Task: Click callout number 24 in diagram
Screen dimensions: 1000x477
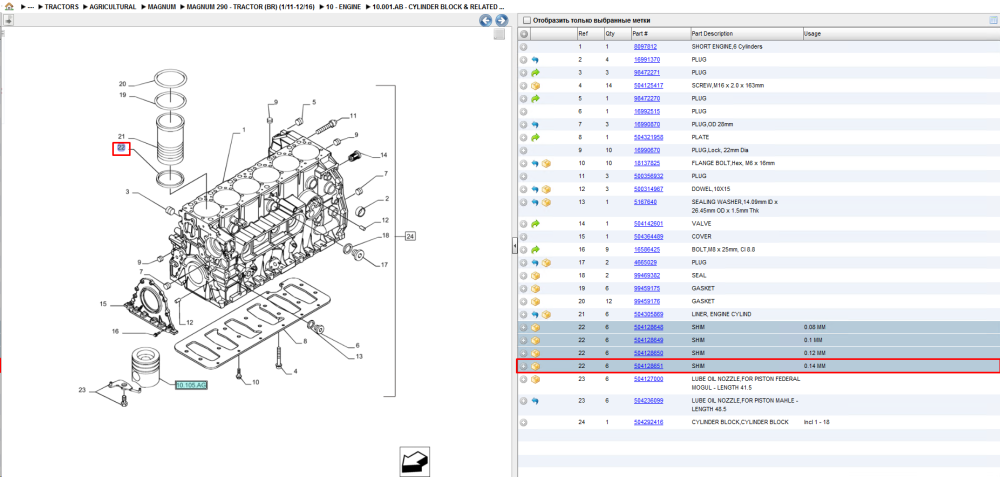Action: (x=410, y=237)
